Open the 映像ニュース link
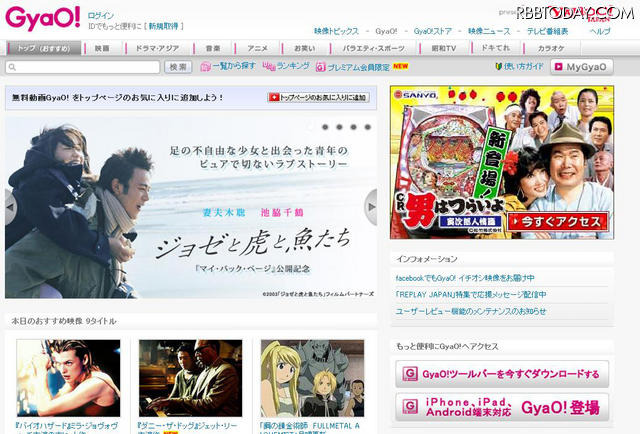640x434 pixels. click(x=489, y=31)
